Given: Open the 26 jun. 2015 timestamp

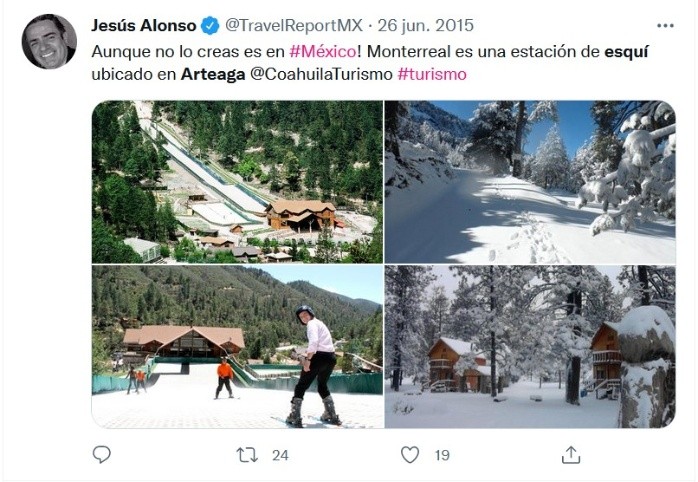Looking at the screenshot, I should pos(426,25).
